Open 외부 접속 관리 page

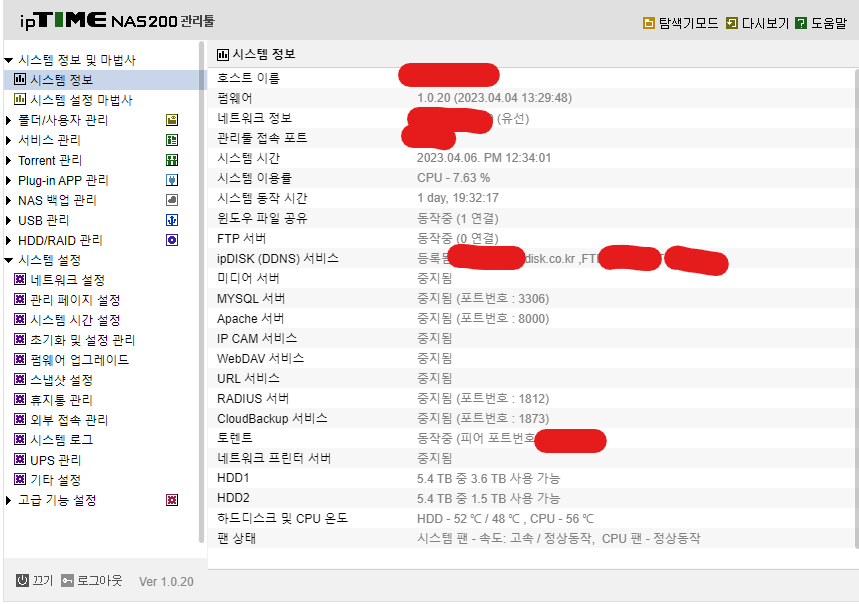[69, 420]
